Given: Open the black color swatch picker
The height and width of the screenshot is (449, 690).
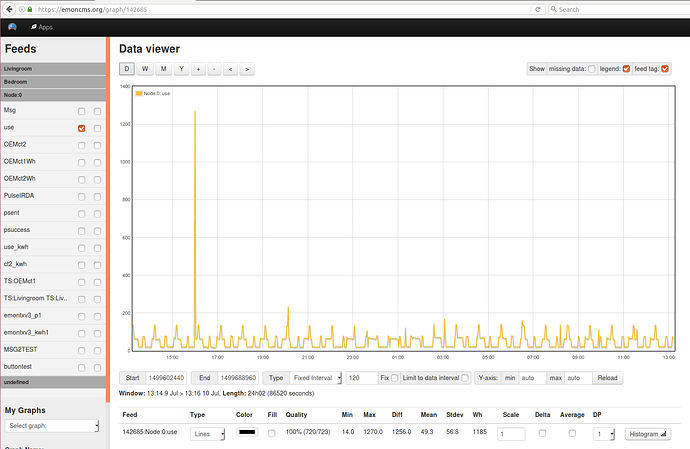Looking at the screenshot, I should (247, 432).
